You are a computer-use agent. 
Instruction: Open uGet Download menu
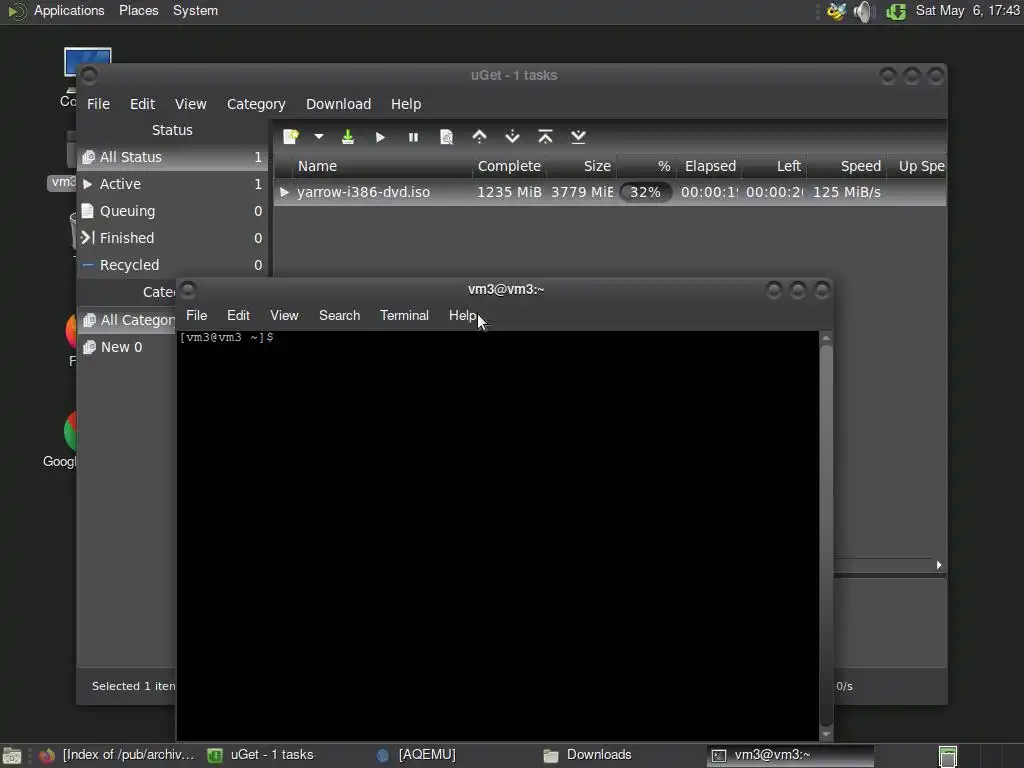338,104
